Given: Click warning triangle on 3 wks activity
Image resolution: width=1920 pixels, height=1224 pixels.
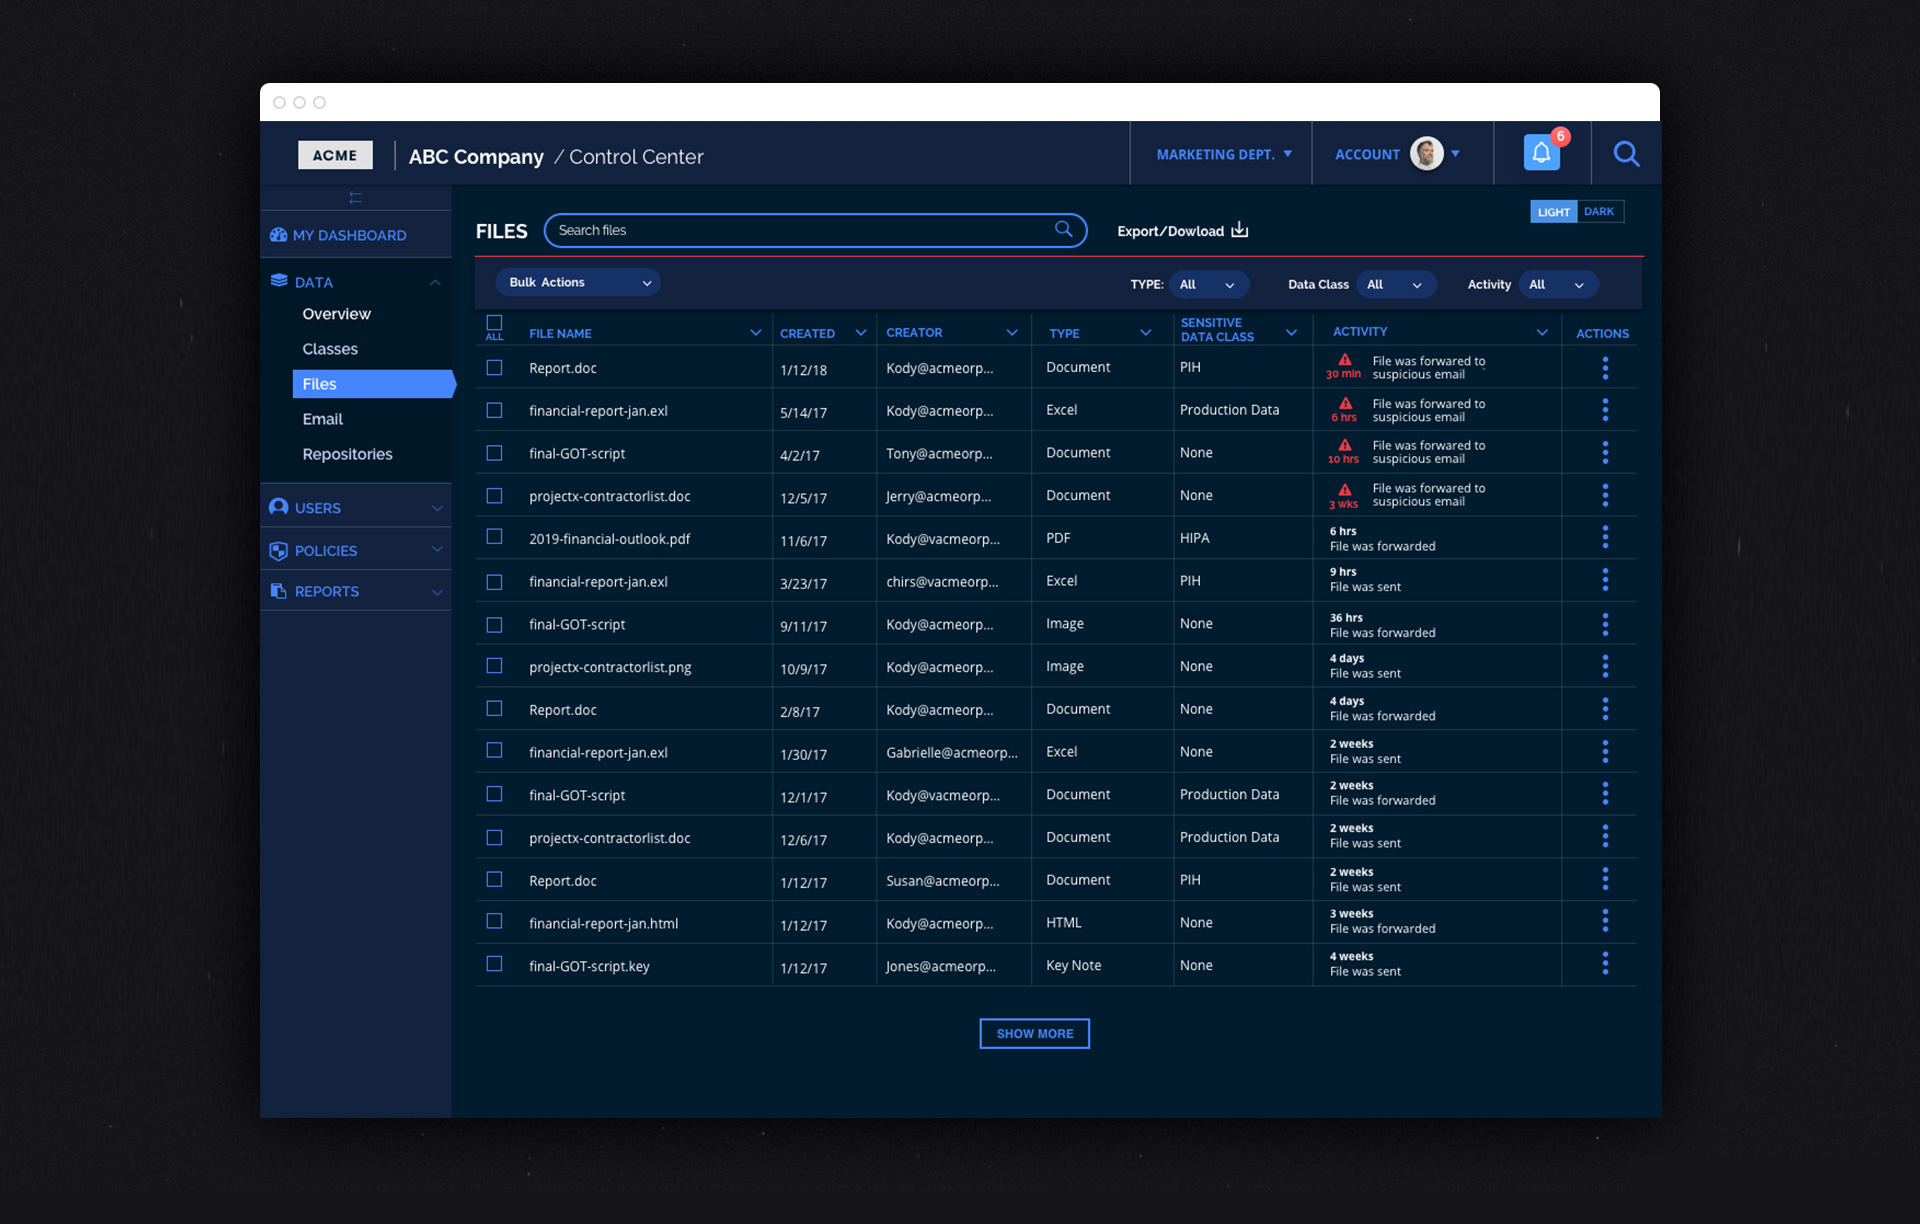Looking at the screenshot, I should 1345,489.
